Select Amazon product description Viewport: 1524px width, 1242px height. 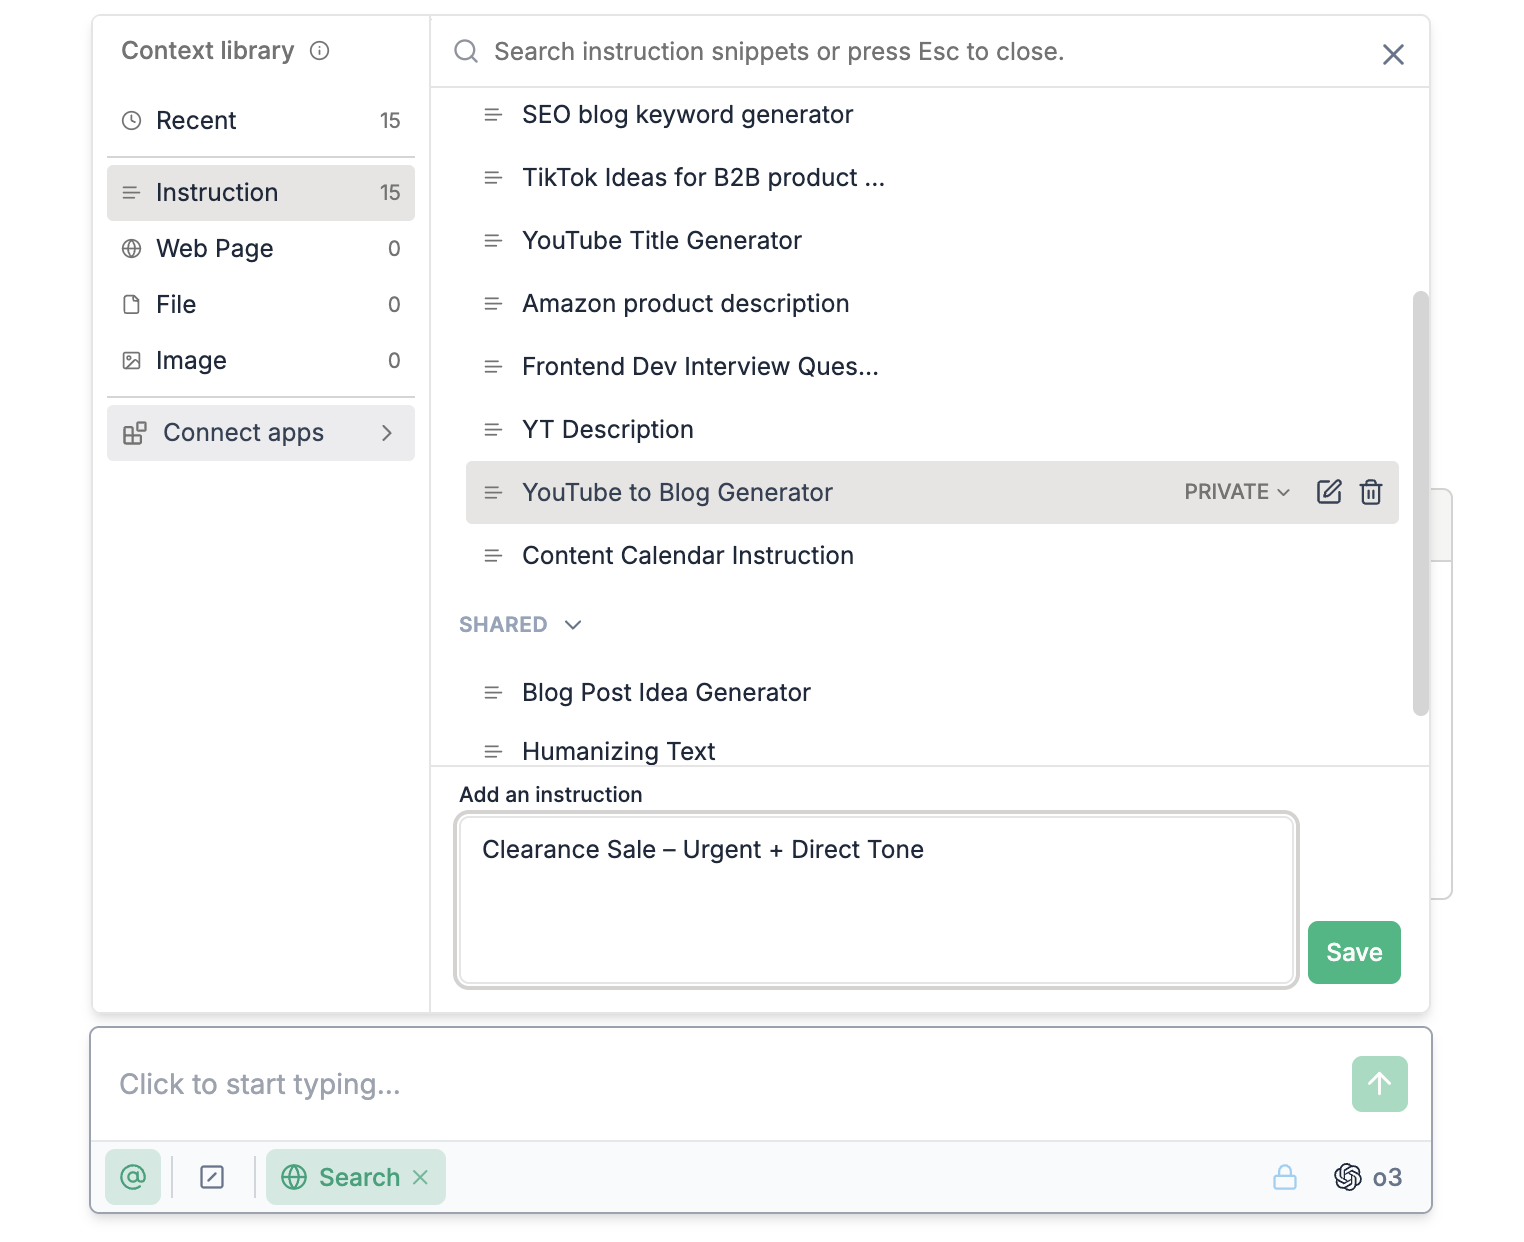tap(932, 304)
